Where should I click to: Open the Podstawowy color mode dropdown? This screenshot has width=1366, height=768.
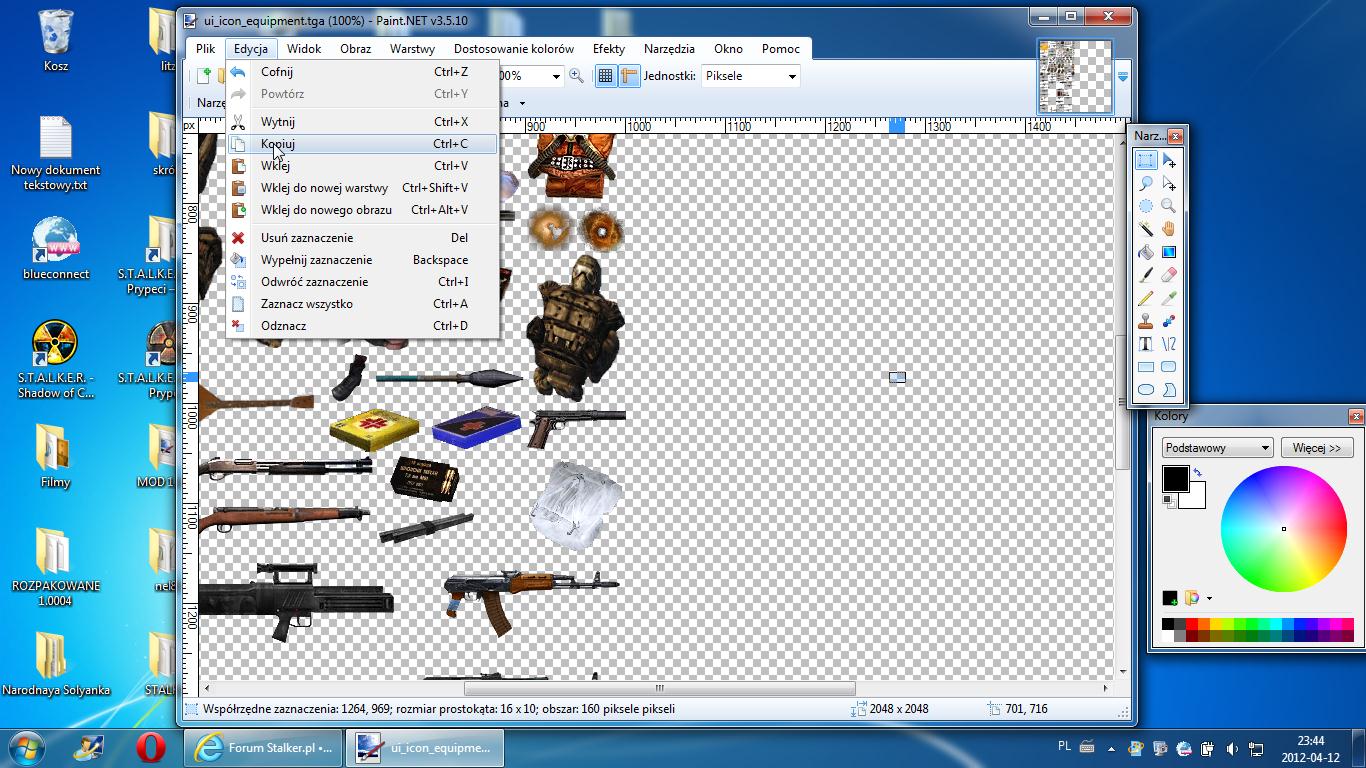1217,447
